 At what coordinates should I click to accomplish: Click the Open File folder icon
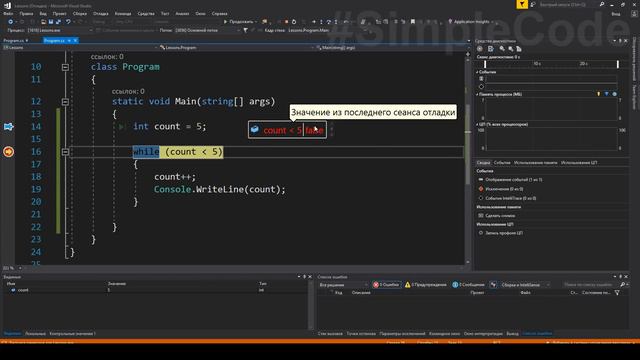43,22
